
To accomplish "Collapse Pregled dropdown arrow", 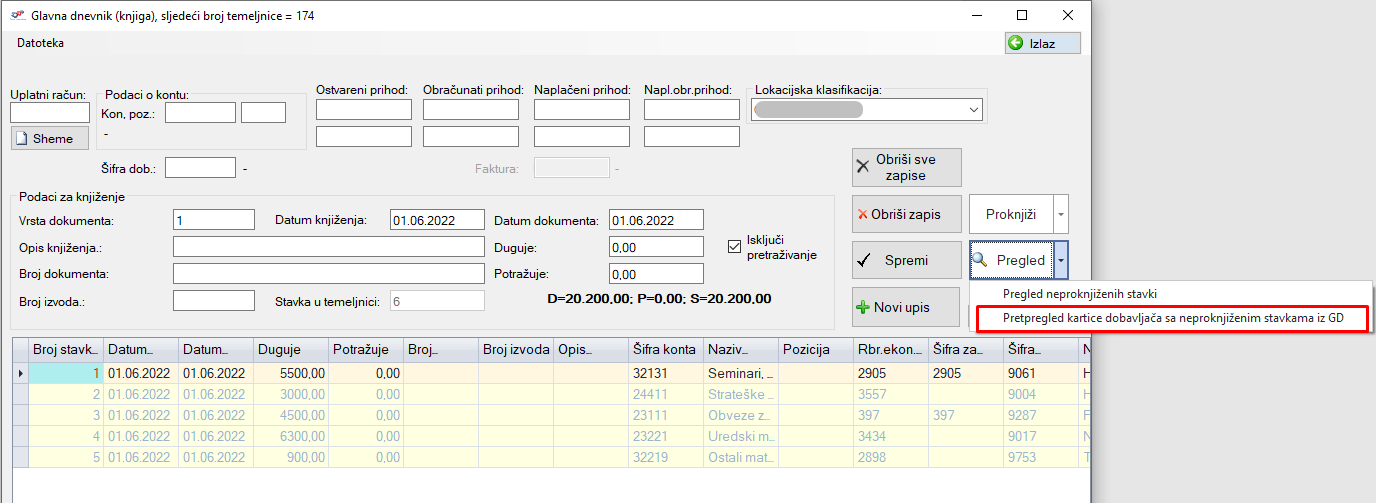I will tap(1060, 260).
